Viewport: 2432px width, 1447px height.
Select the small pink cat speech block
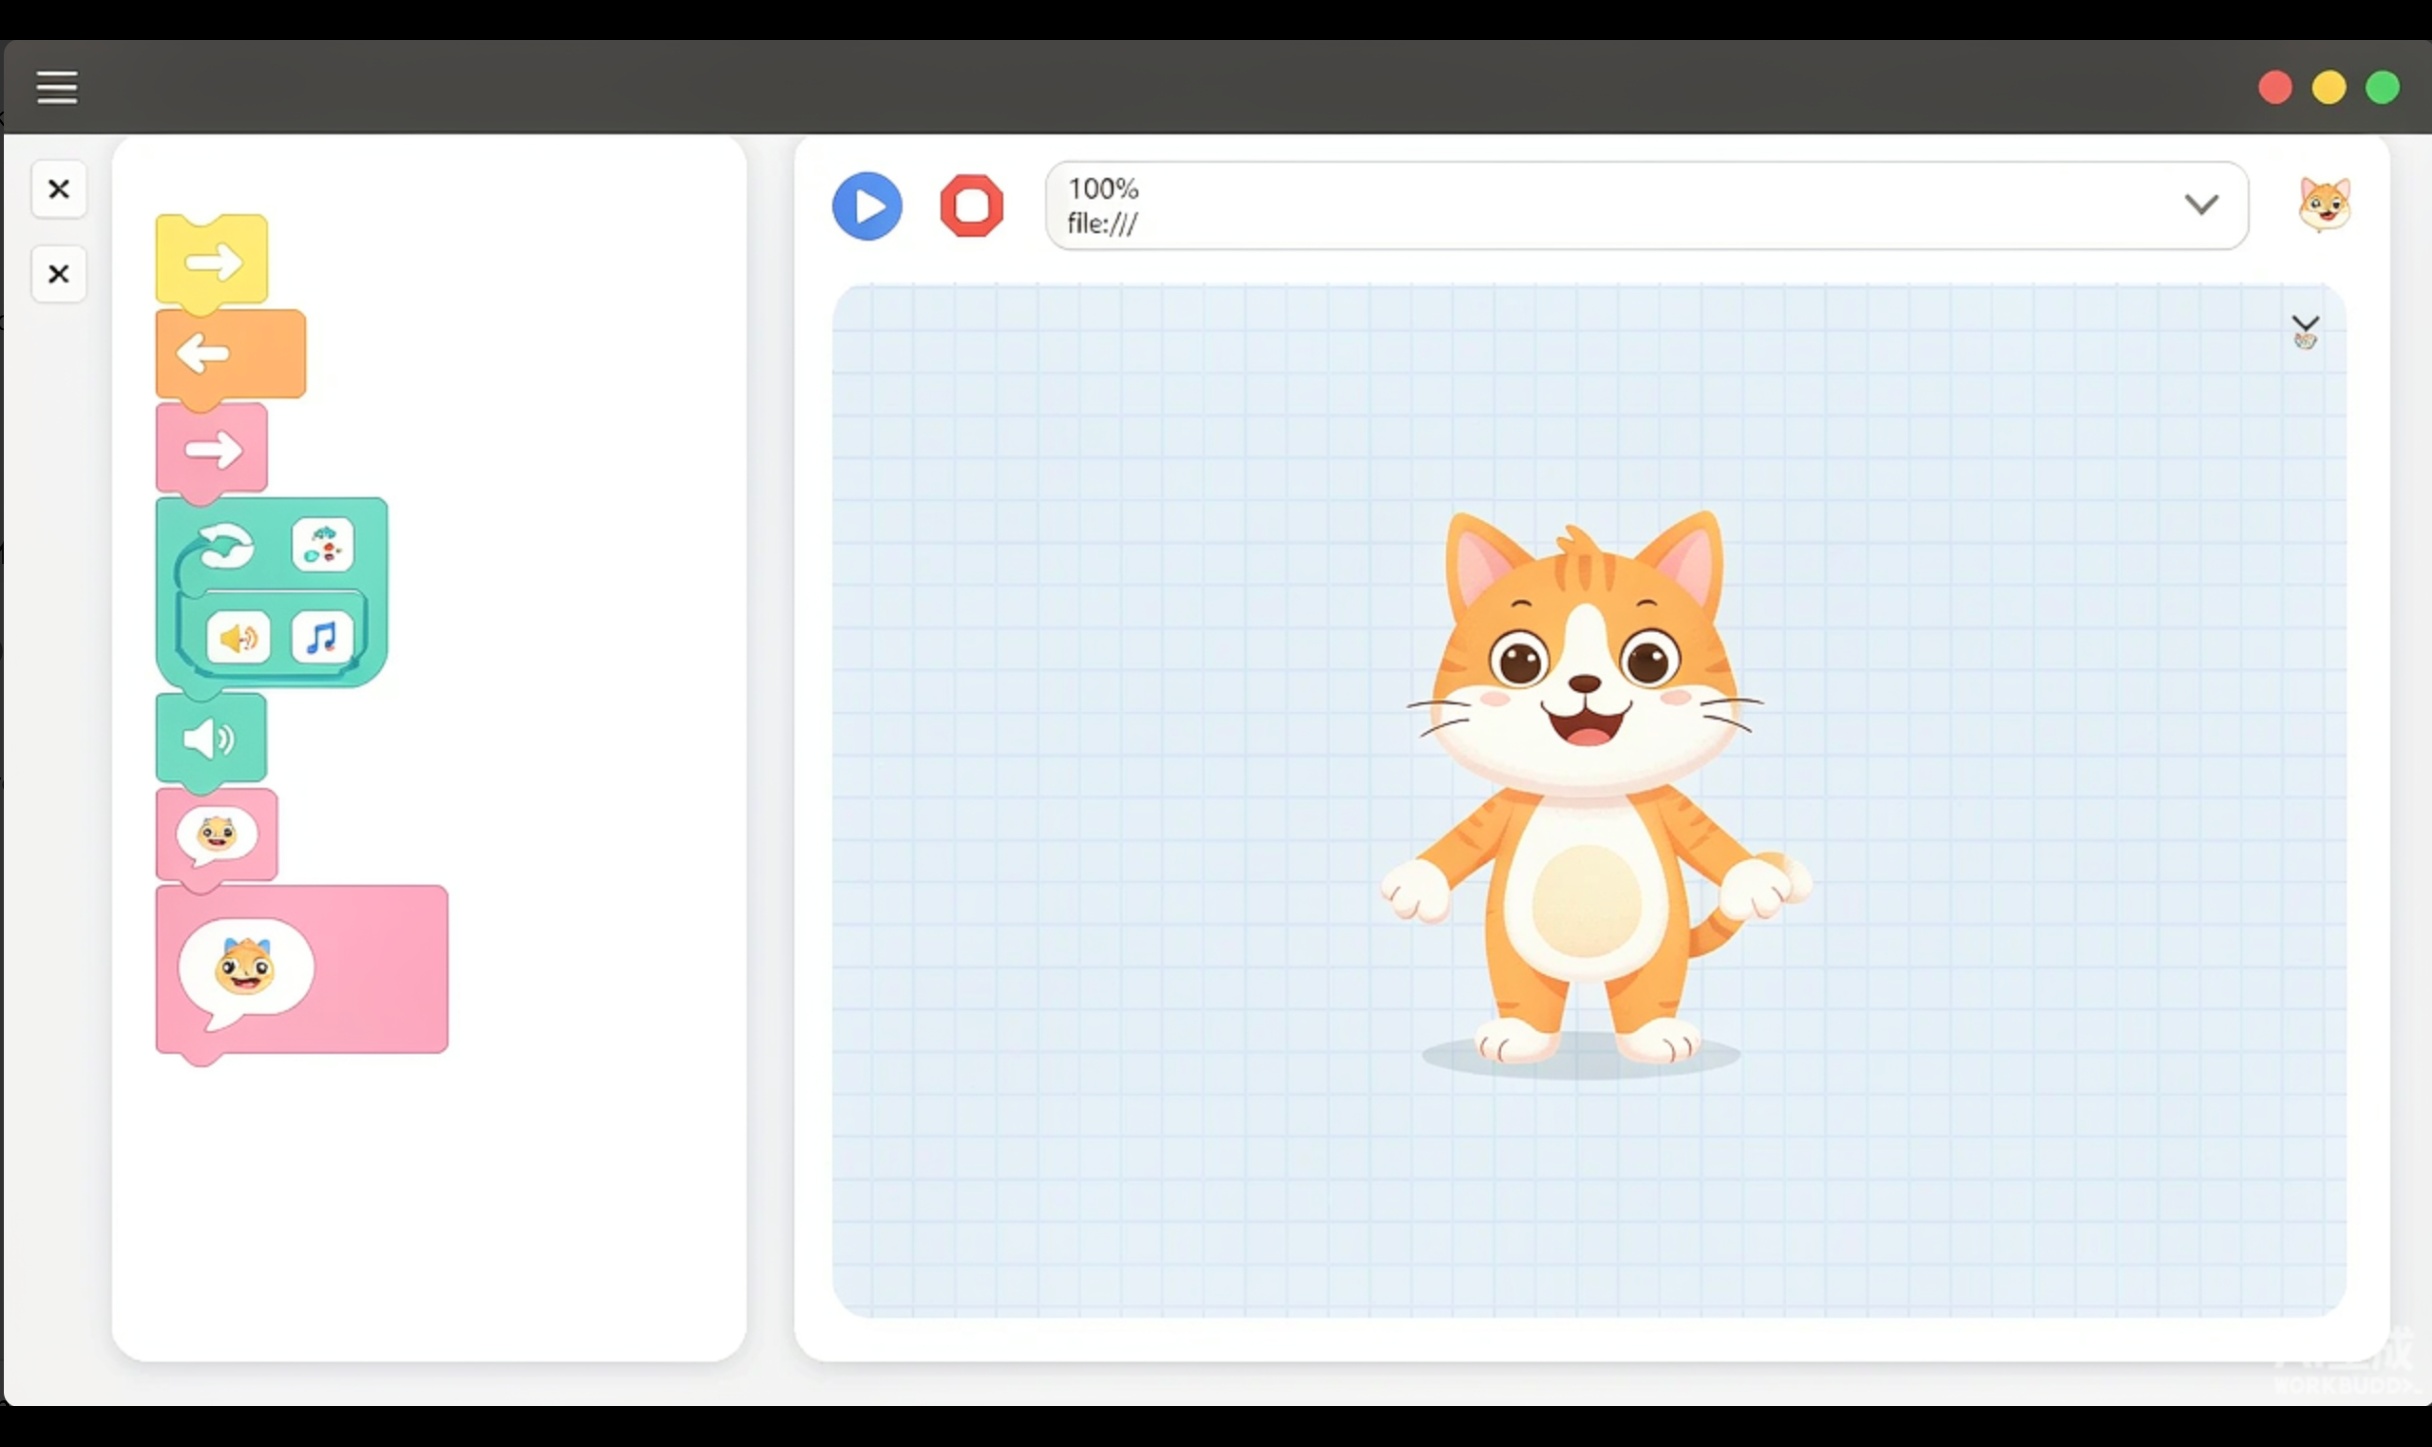[217, 835]
